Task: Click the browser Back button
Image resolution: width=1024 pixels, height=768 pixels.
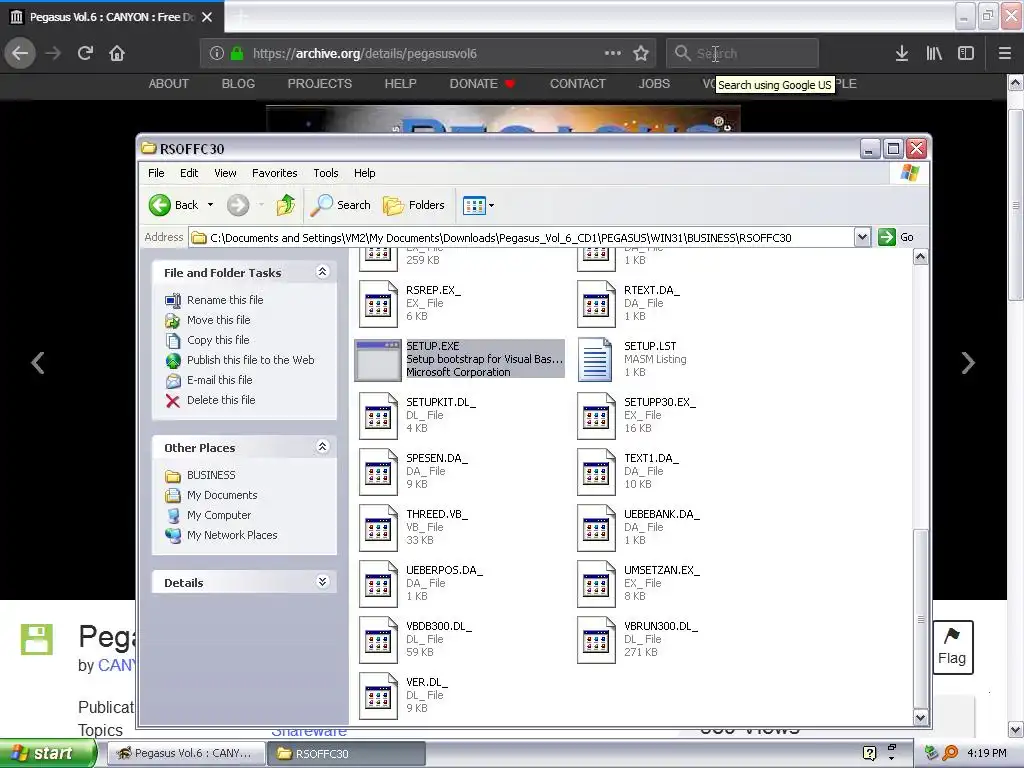Action: tap(20, 53)
